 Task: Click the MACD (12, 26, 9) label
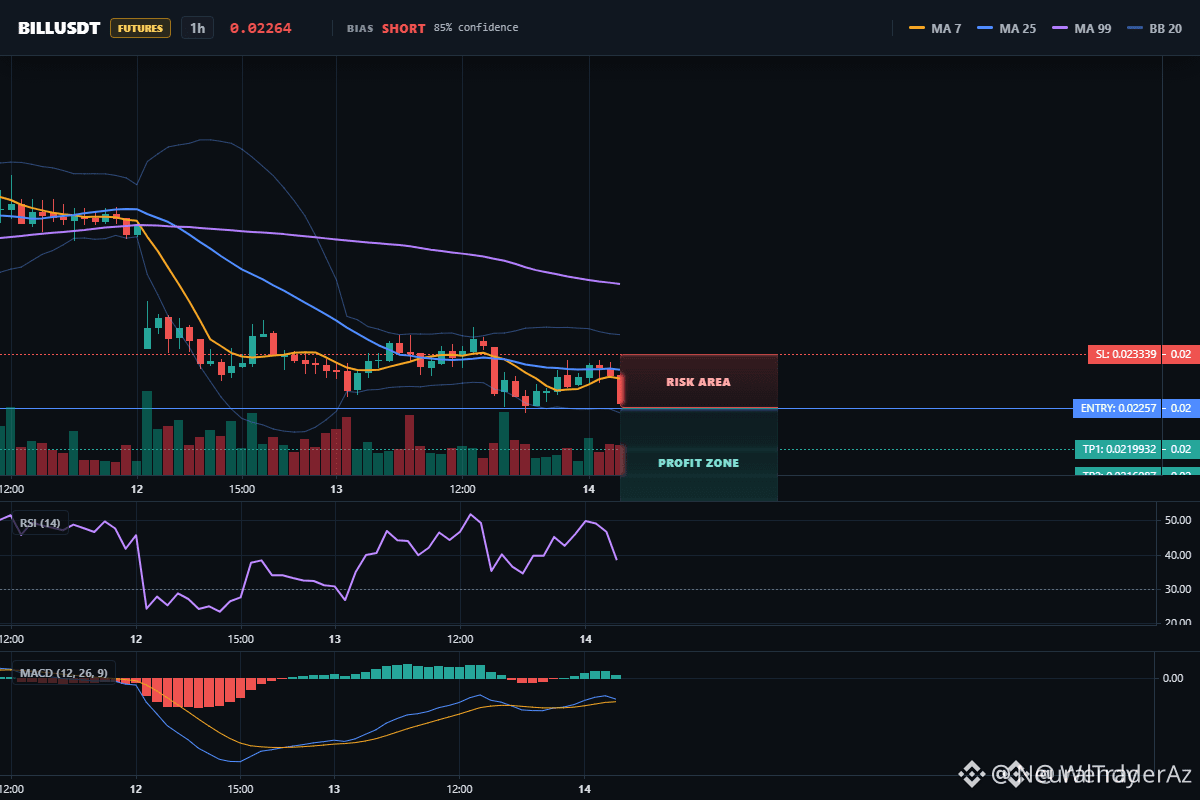64,672
